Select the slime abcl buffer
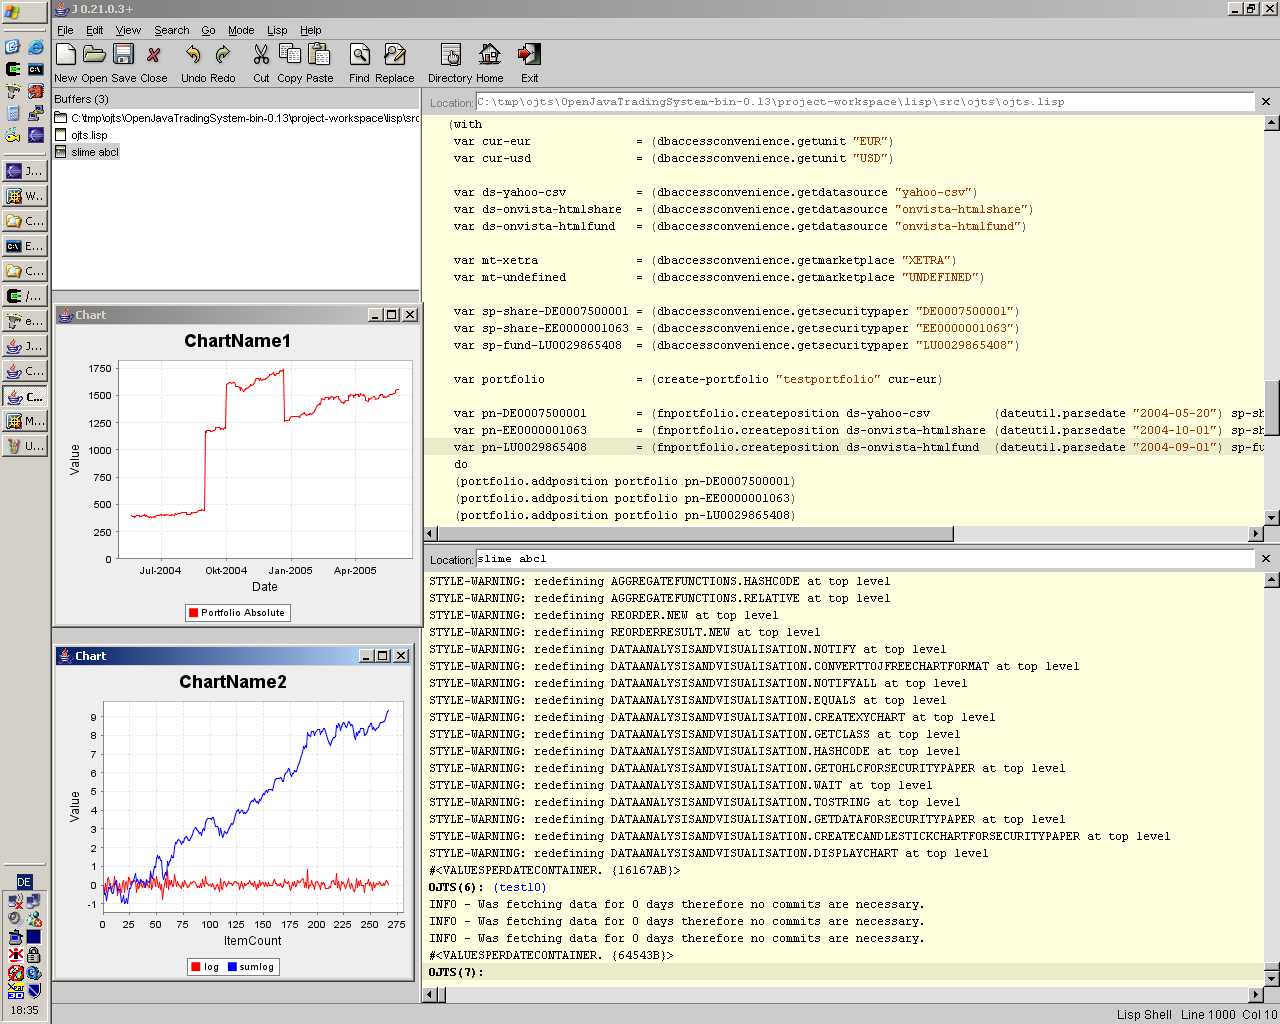The width and height of the screenshot is (1280, 1024). coord(94,152)
